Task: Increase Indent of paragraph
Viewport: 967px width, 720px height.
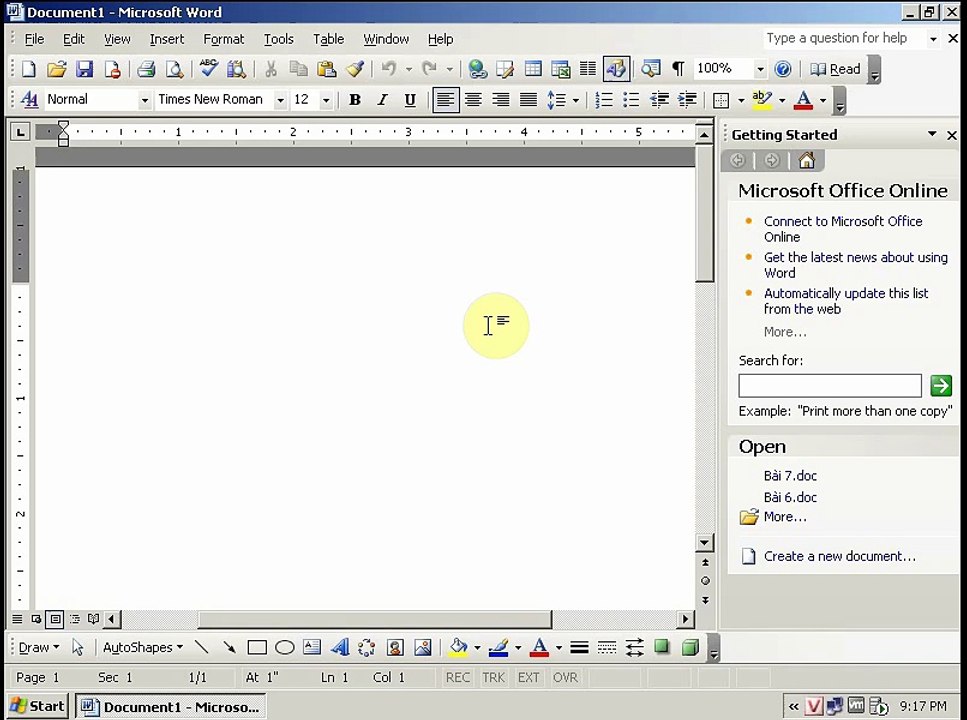Action: 687,100
